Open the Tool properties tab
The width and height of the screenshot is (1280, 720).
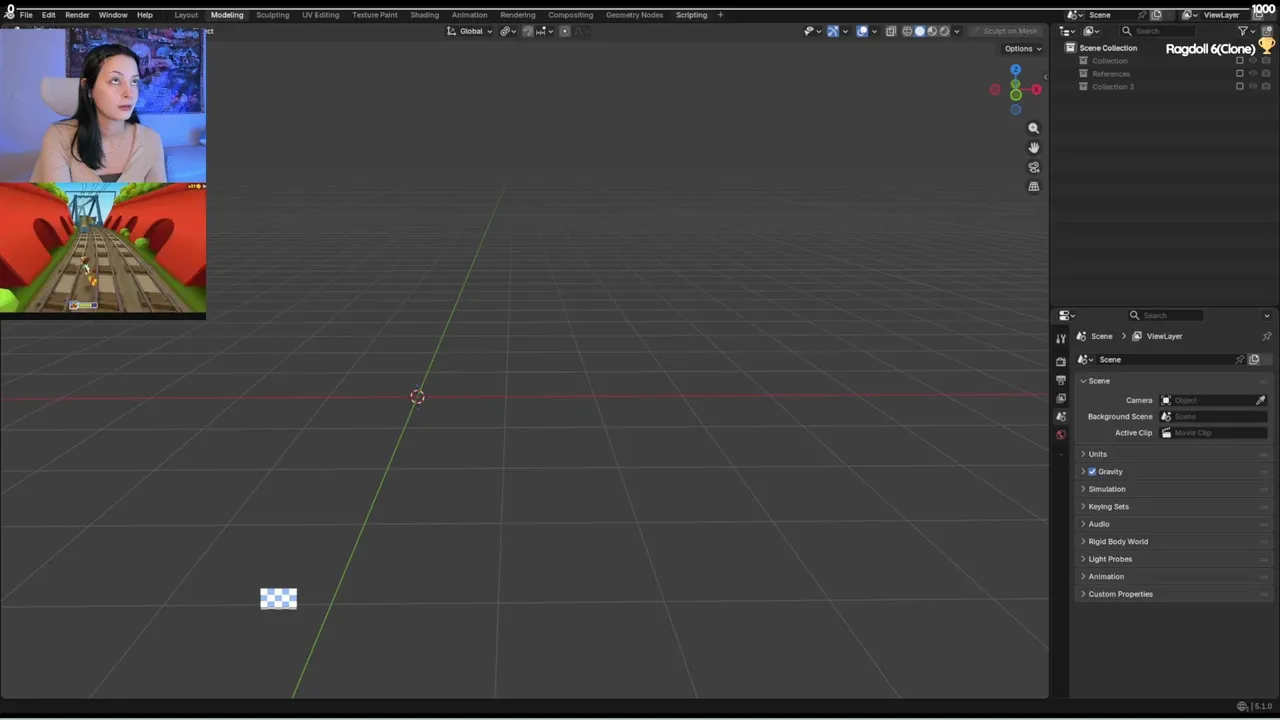pyautogui.click(x=1061, y=339)
